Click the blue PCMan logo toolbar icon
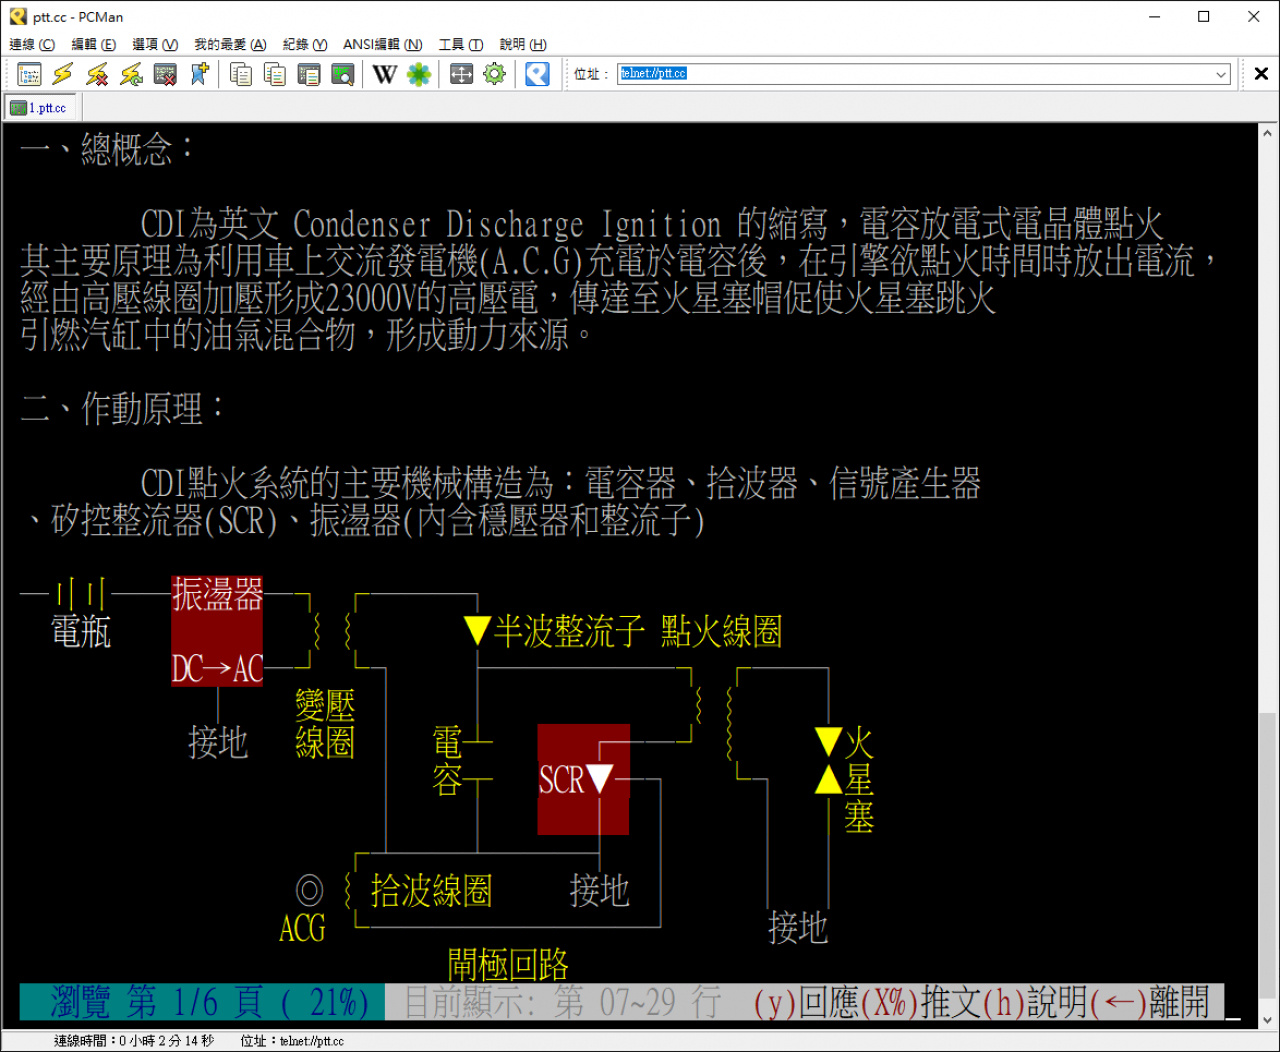Viewport: 1280px width, 1052px height. (538, 74)
